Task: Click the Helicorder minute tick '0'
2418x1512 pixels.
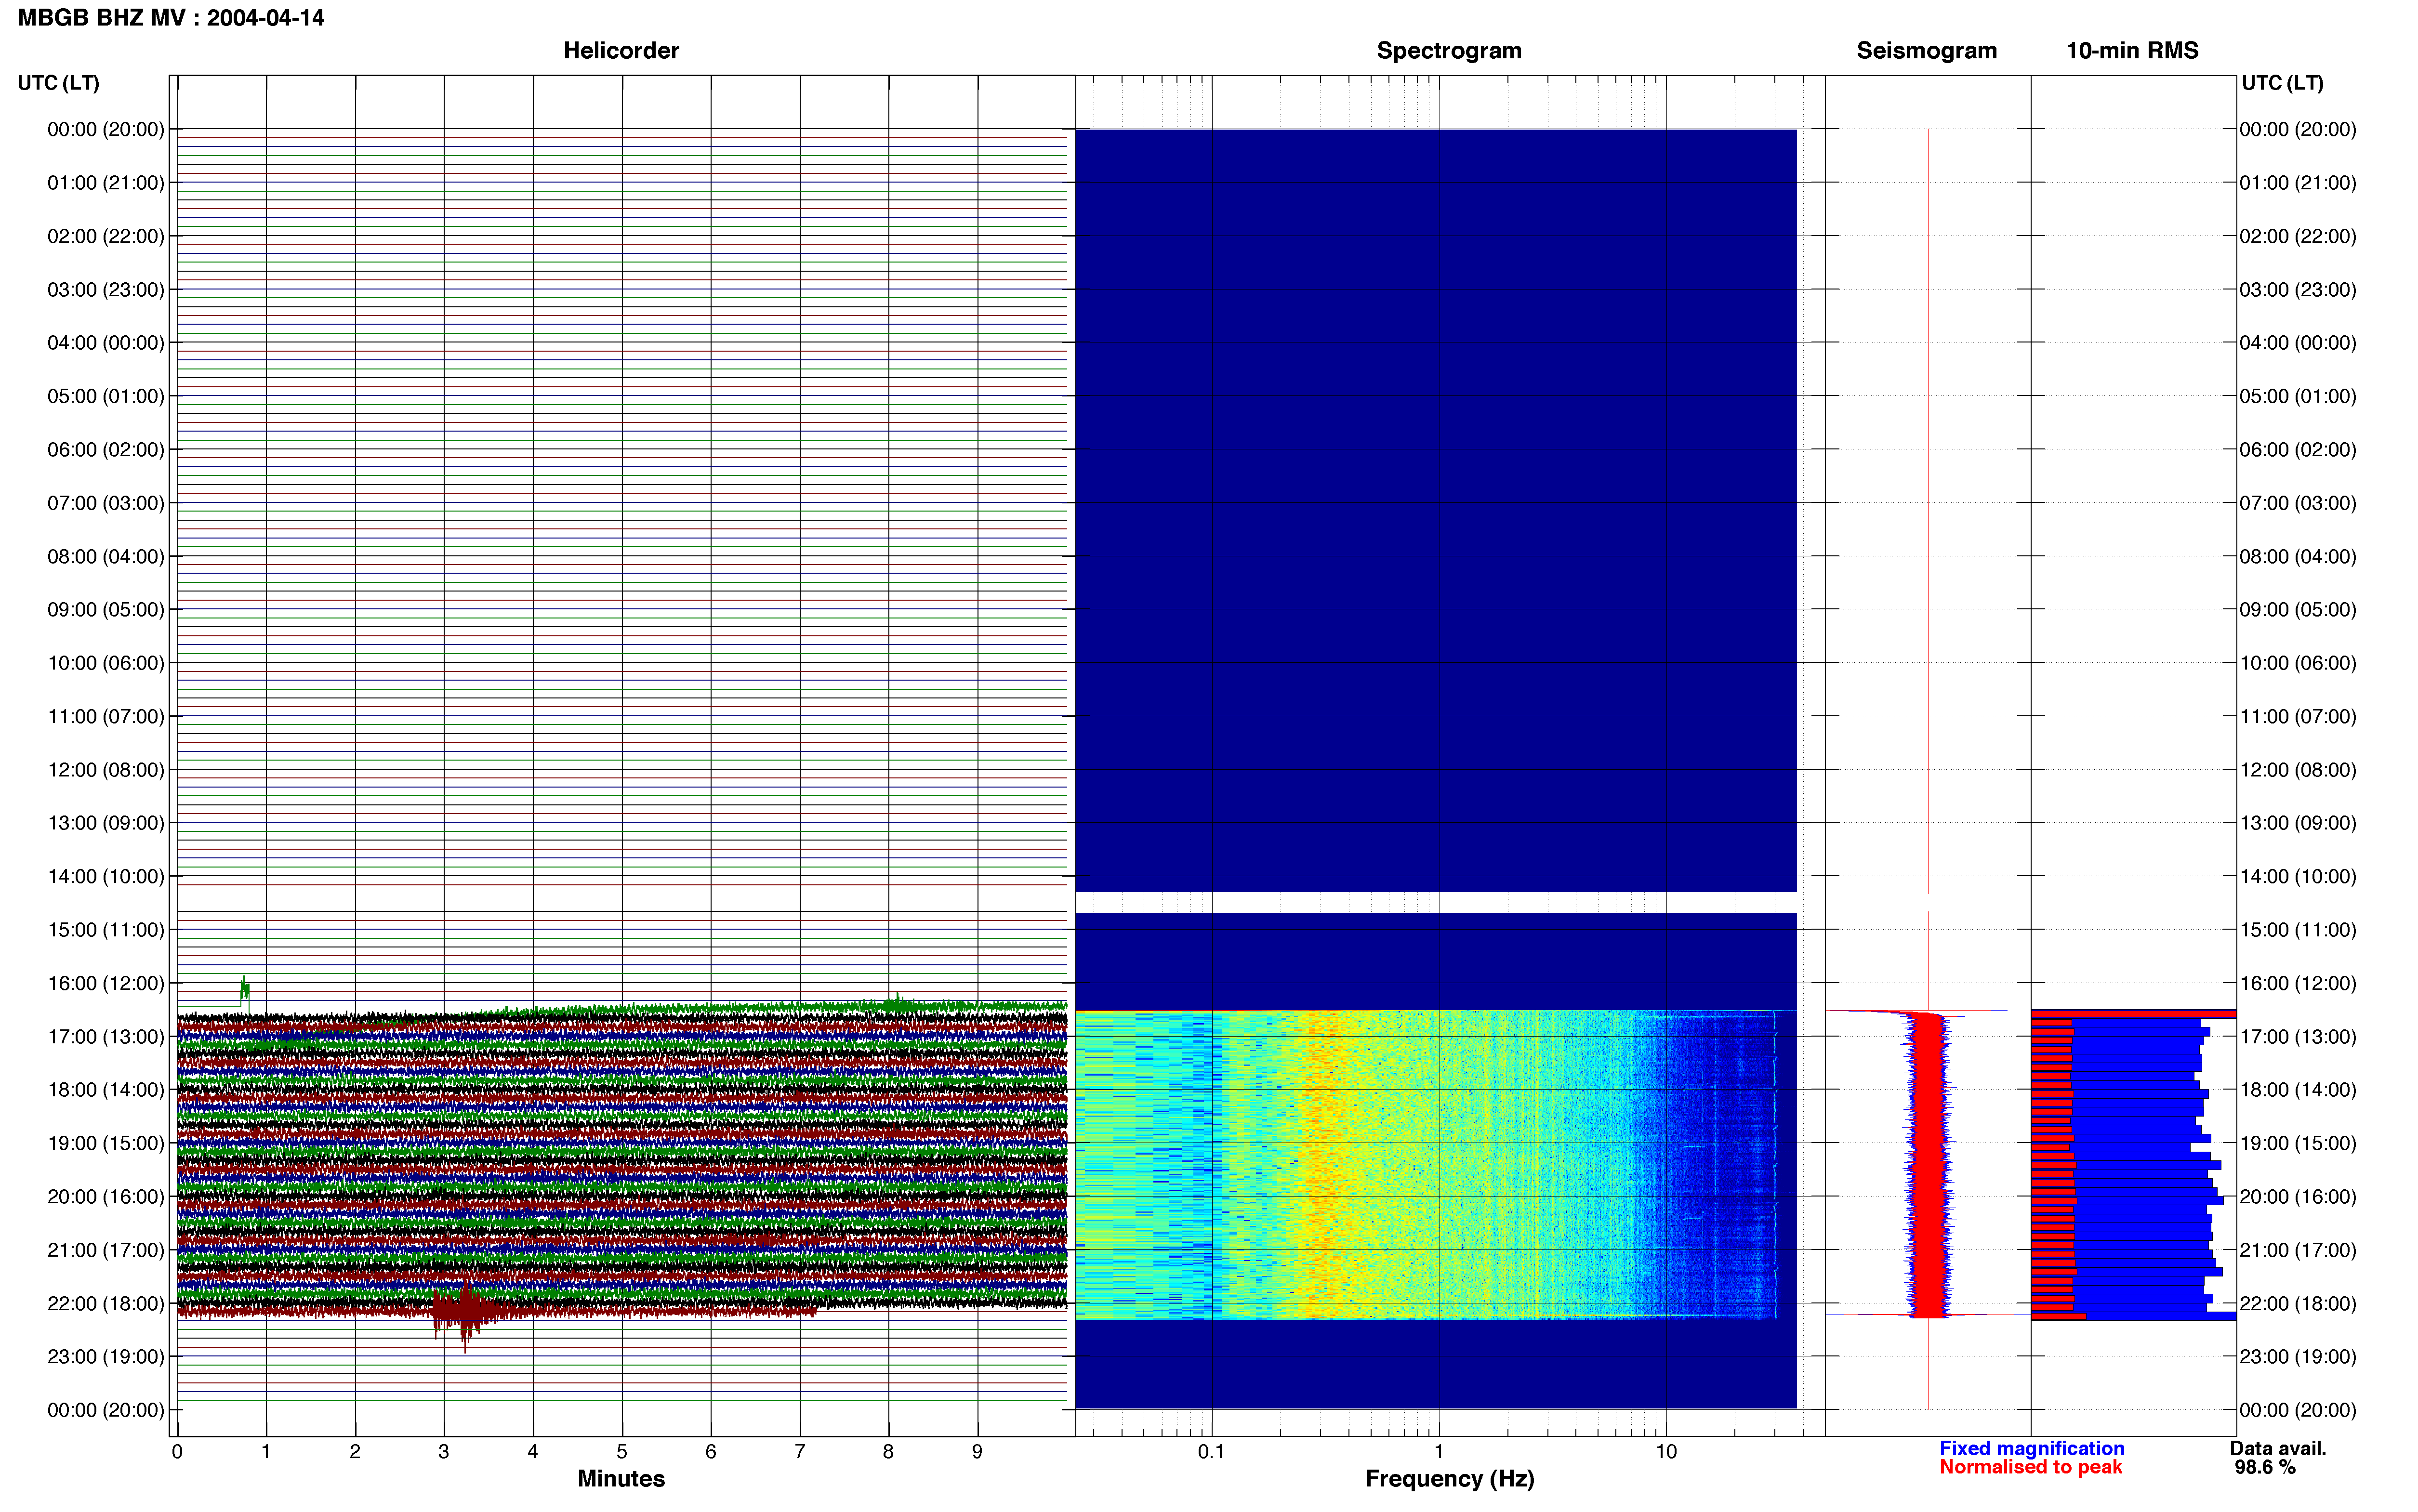Action: coord(177,1451)
